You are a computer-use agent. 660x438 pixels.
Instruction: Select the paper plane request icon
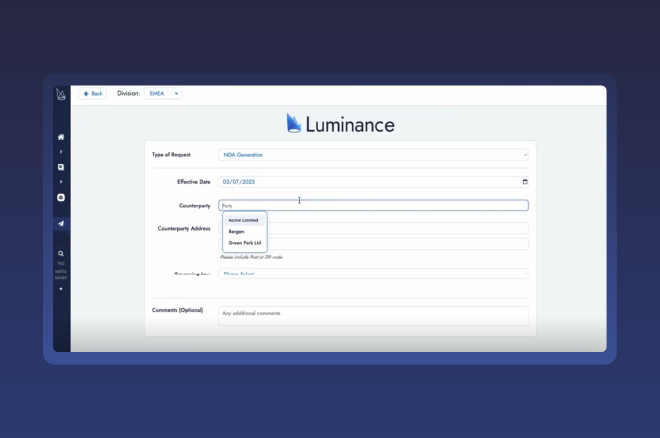click(61, 223)
